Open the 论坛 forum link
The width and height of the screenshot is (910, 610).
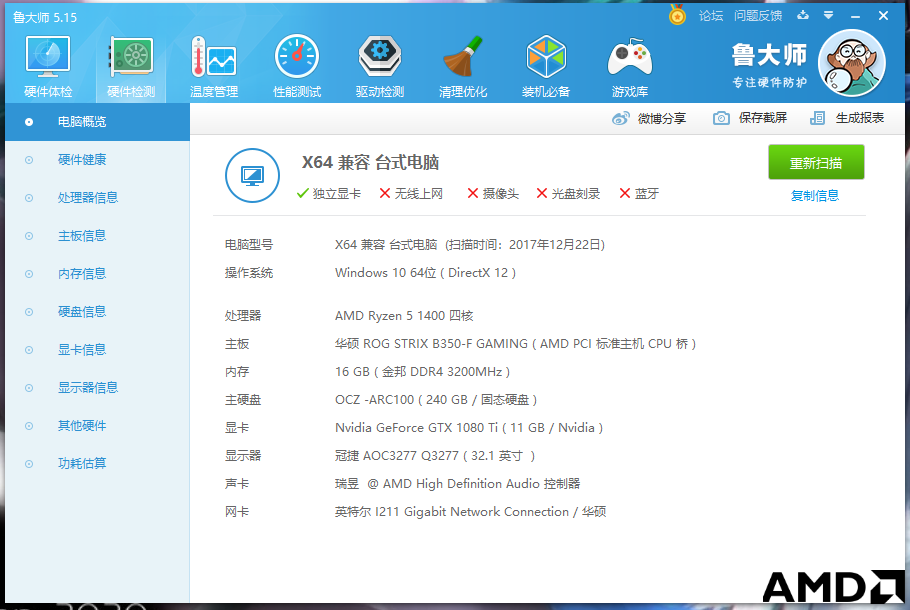pyautogui.click(x=711, y=16)
